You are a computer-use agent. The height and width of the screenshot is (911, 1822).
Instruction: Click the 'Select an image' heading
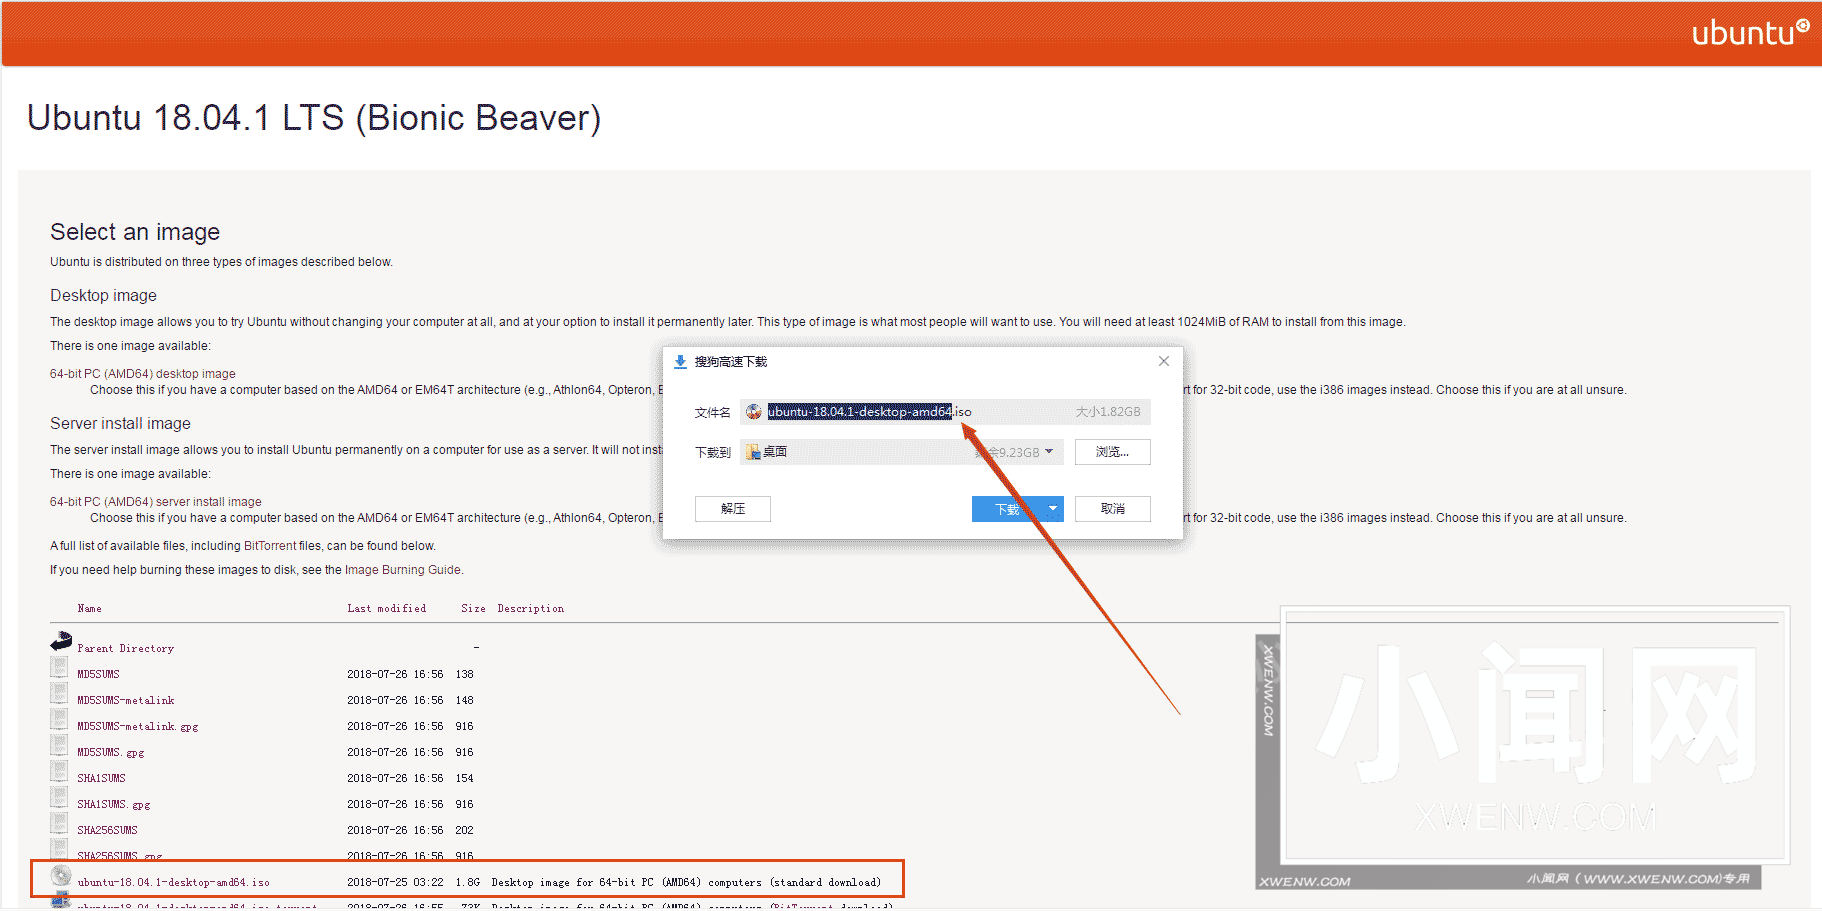[135, 232]
